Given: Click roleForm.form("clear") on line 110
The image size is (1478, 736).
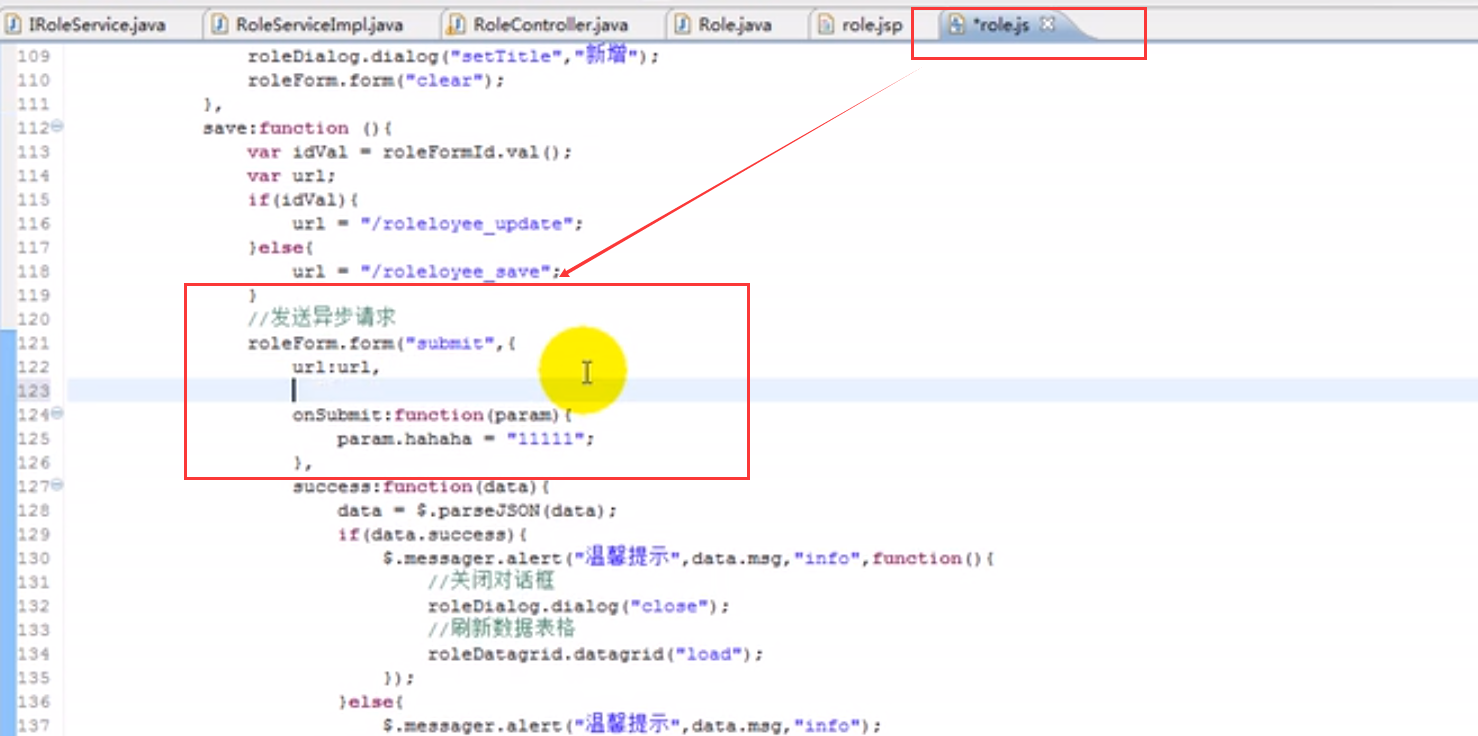Looking at the screenshot, I should 376,80.
